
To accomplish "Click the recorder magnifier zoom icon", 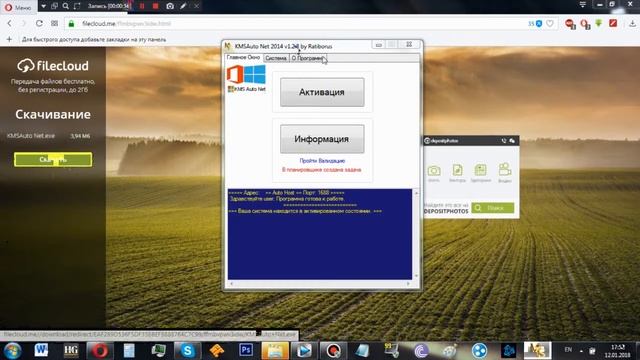I will coord(66,6).
